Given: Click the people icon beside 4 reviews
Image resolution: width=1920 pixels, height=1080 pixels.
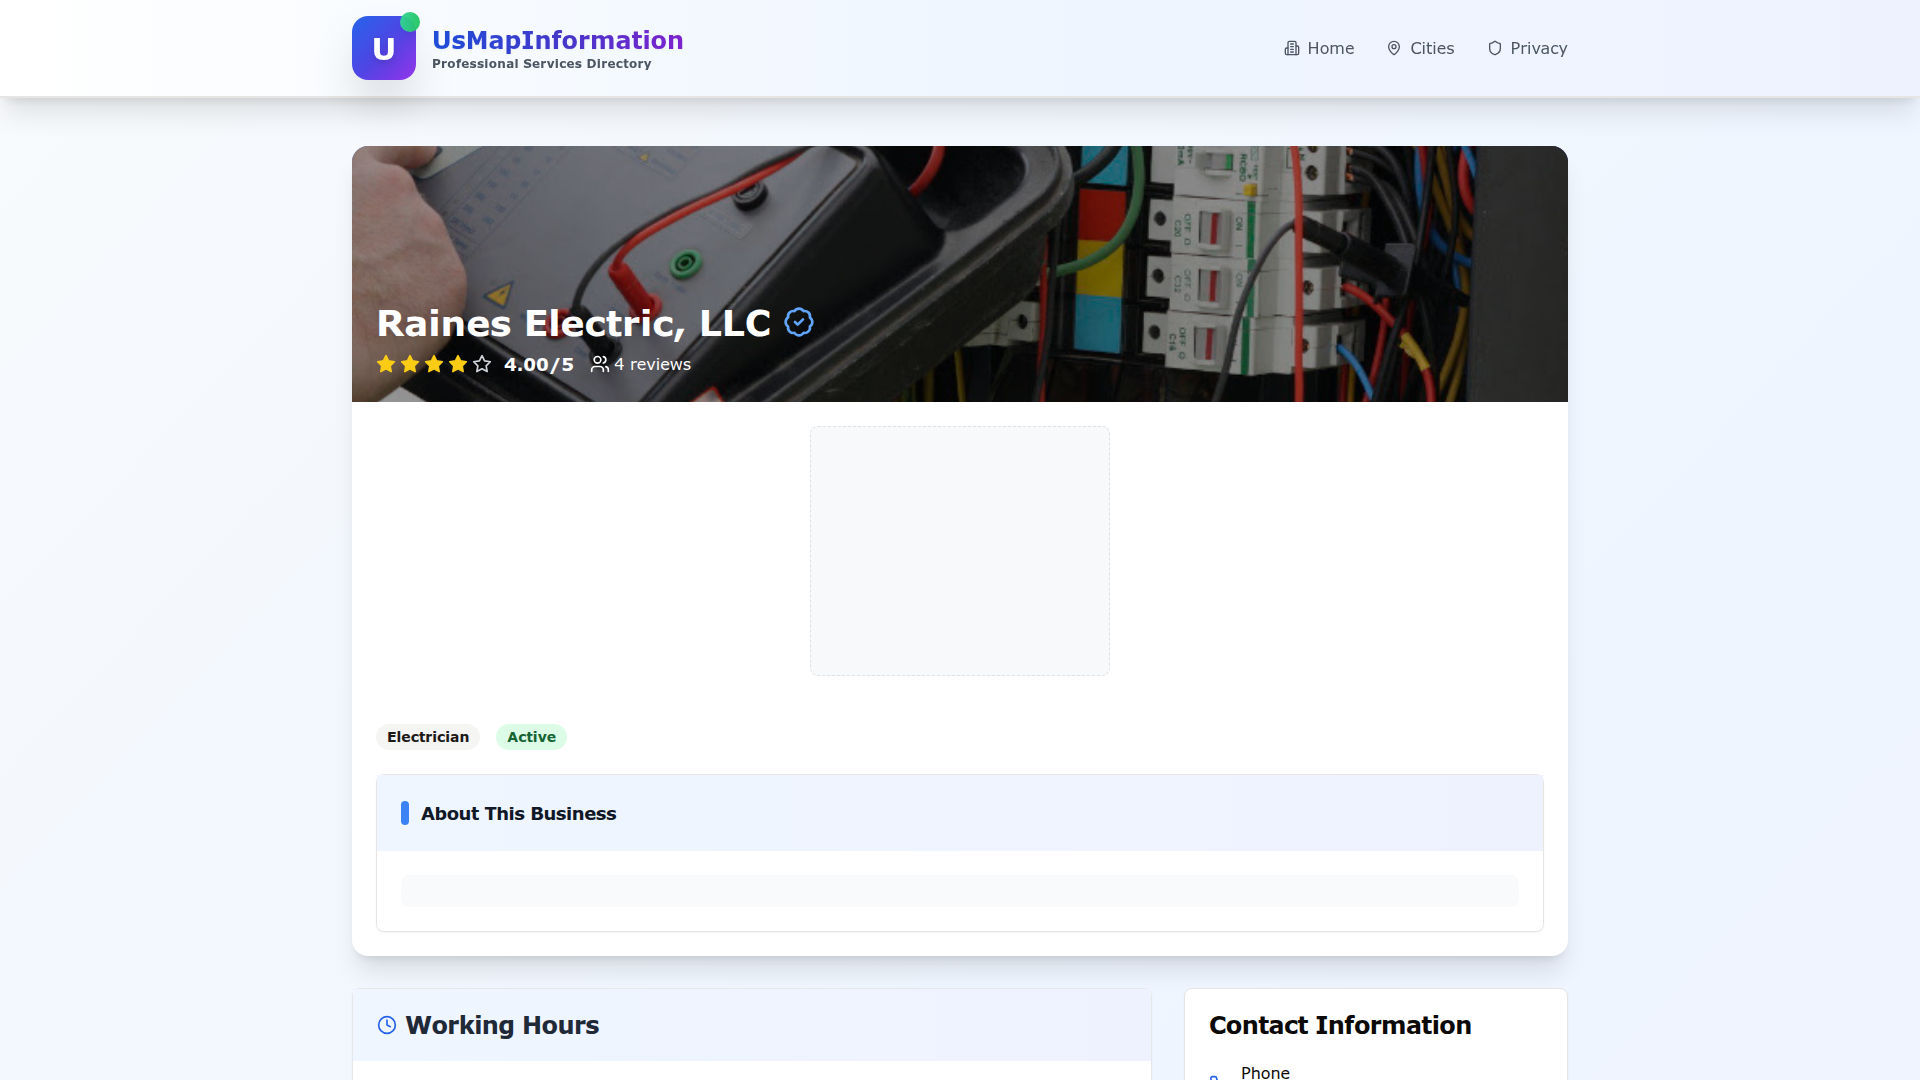Looking at the screenshot, I should click(x=600, y=364).
